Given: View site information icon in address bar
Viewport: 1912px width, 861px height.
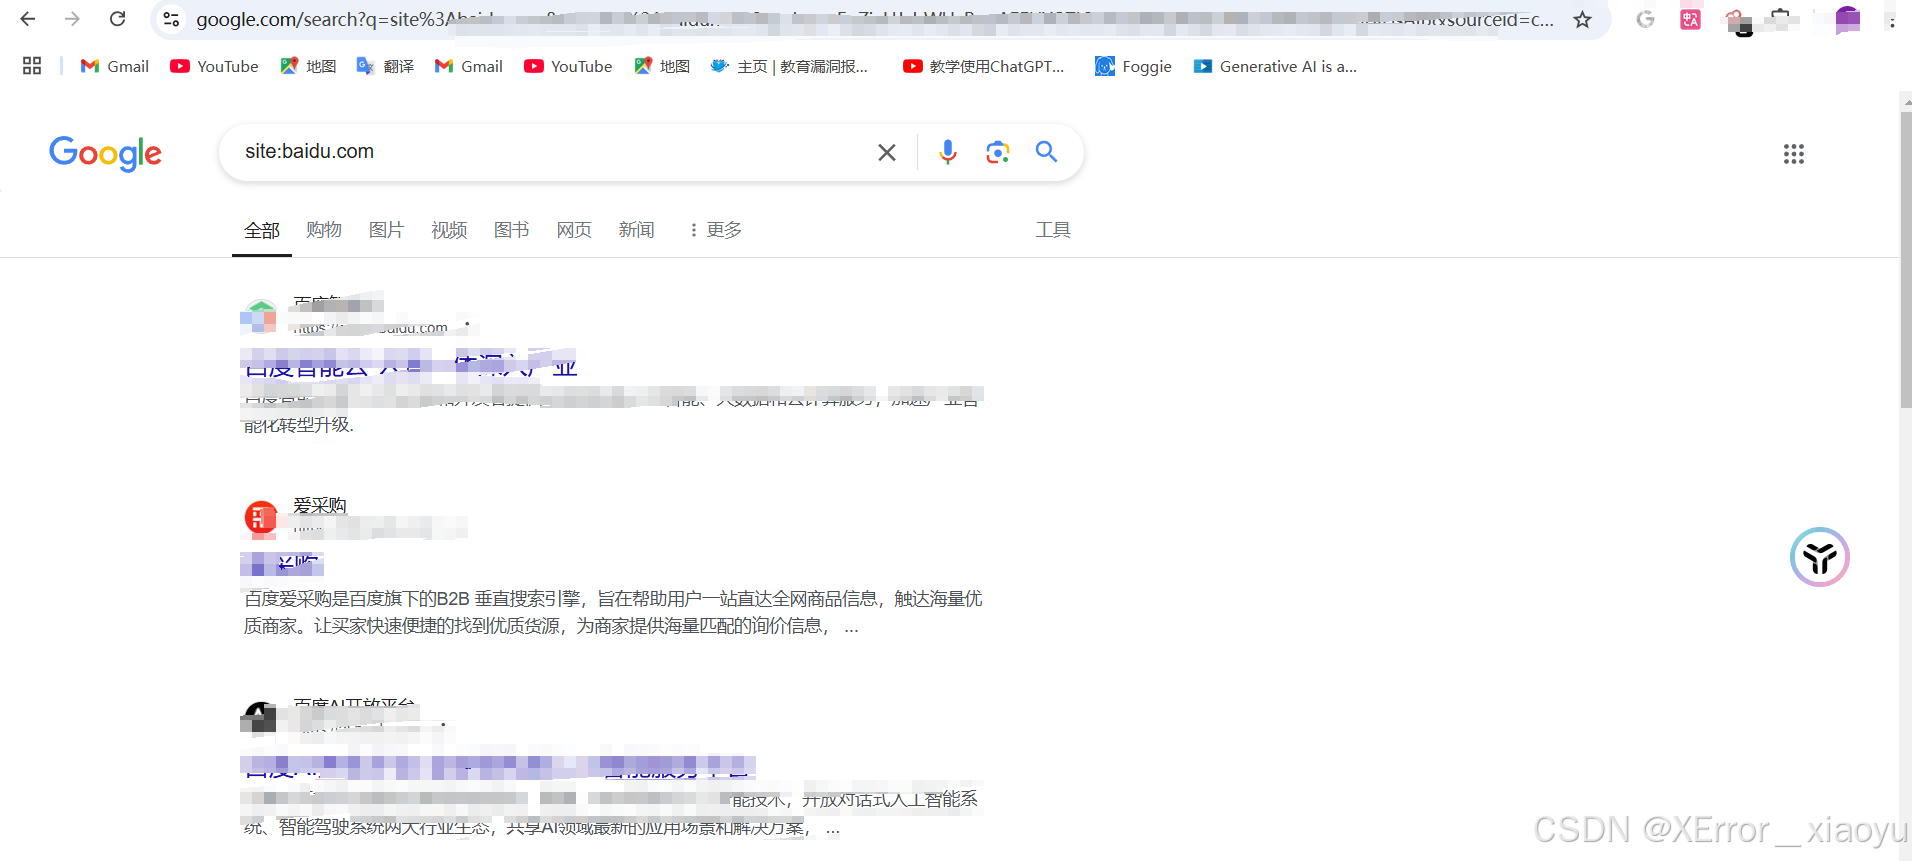Looking at the screenshot, I should [171, 19].
